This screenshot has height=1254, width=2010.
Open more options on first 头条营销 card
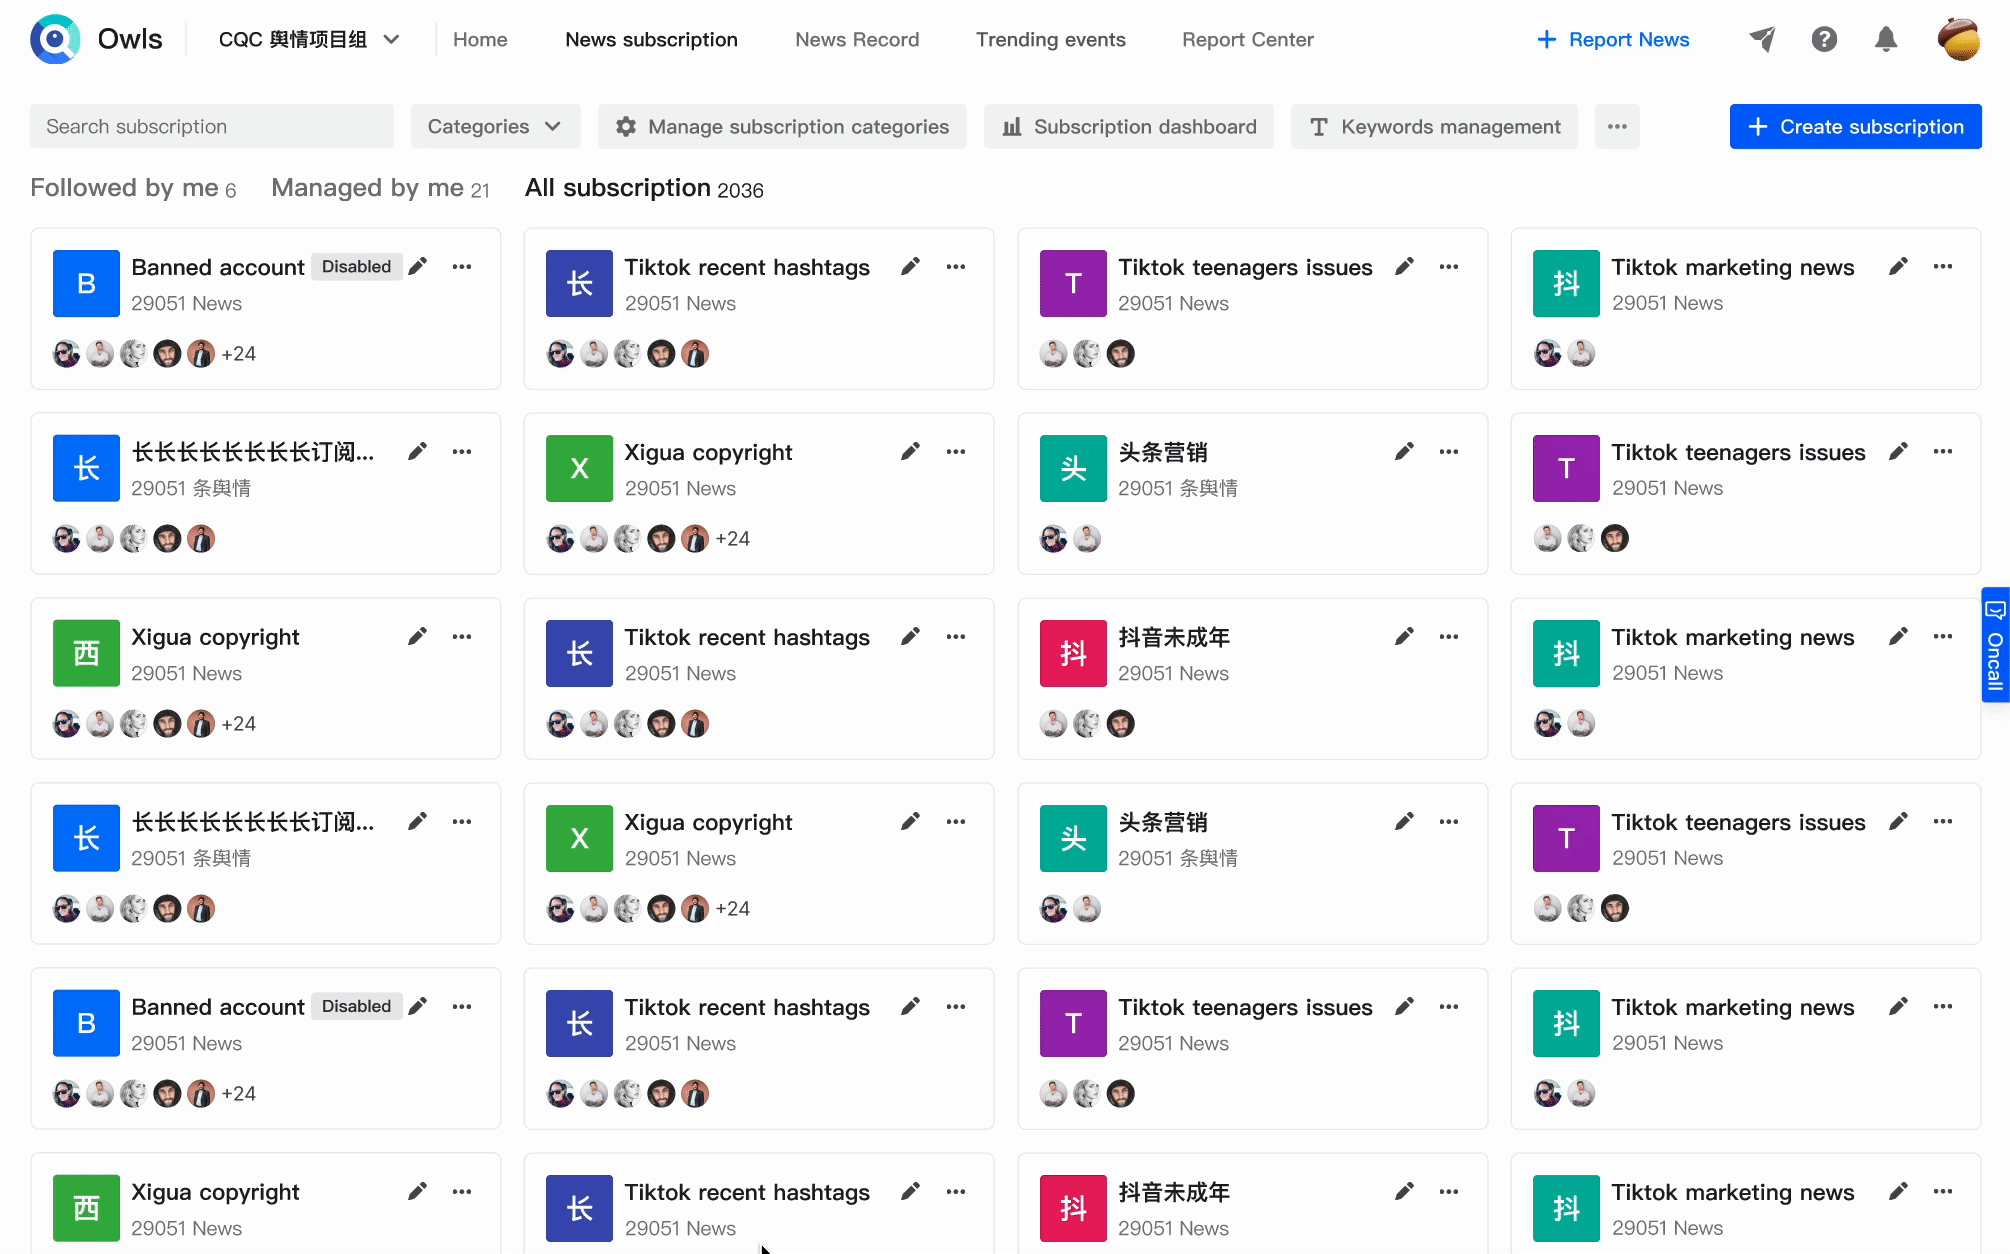(x=1449, y=451)
